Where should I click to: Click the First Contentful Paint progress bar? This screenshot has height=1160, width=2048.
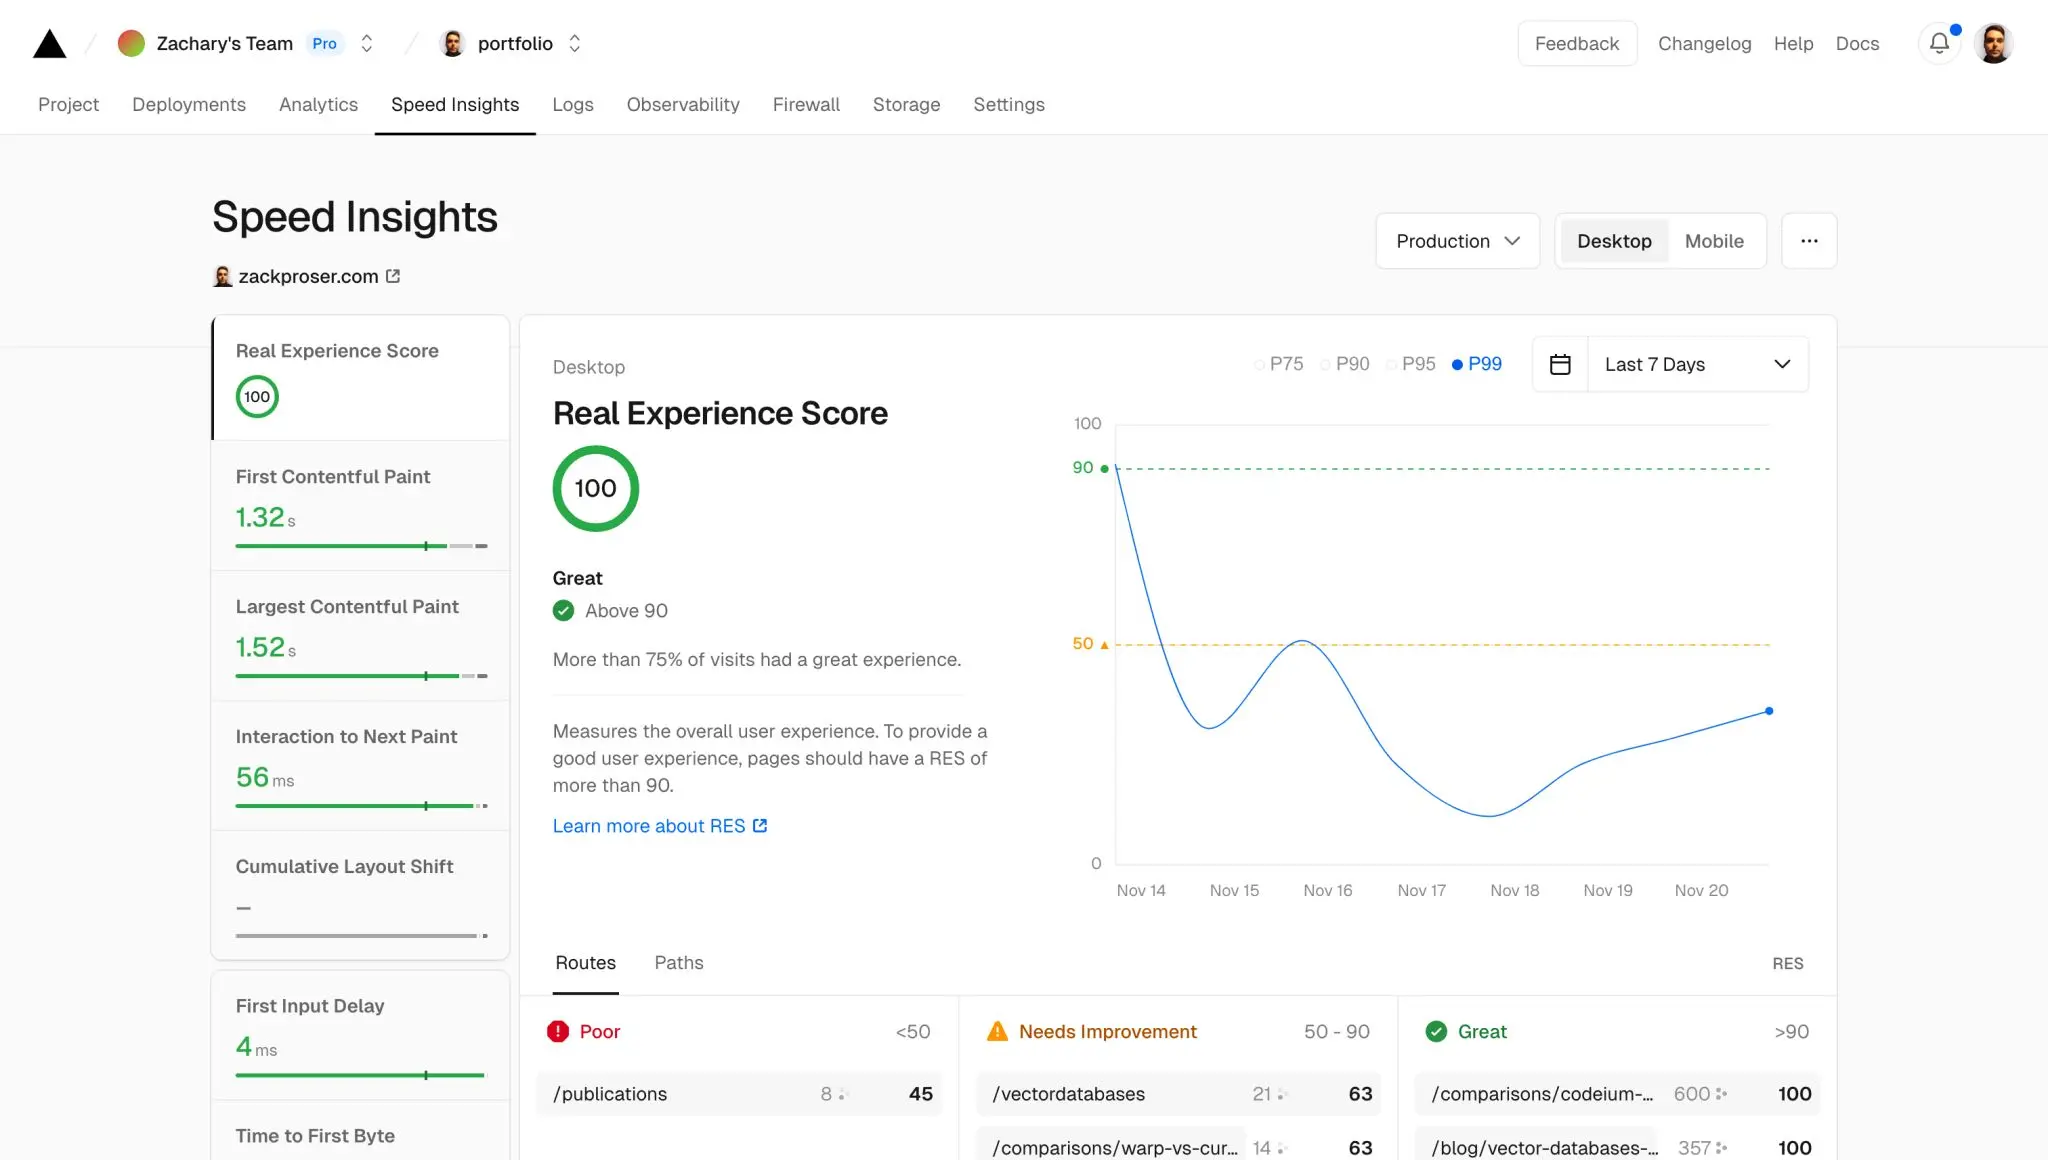pyautogui.click(x=360, y=546)
